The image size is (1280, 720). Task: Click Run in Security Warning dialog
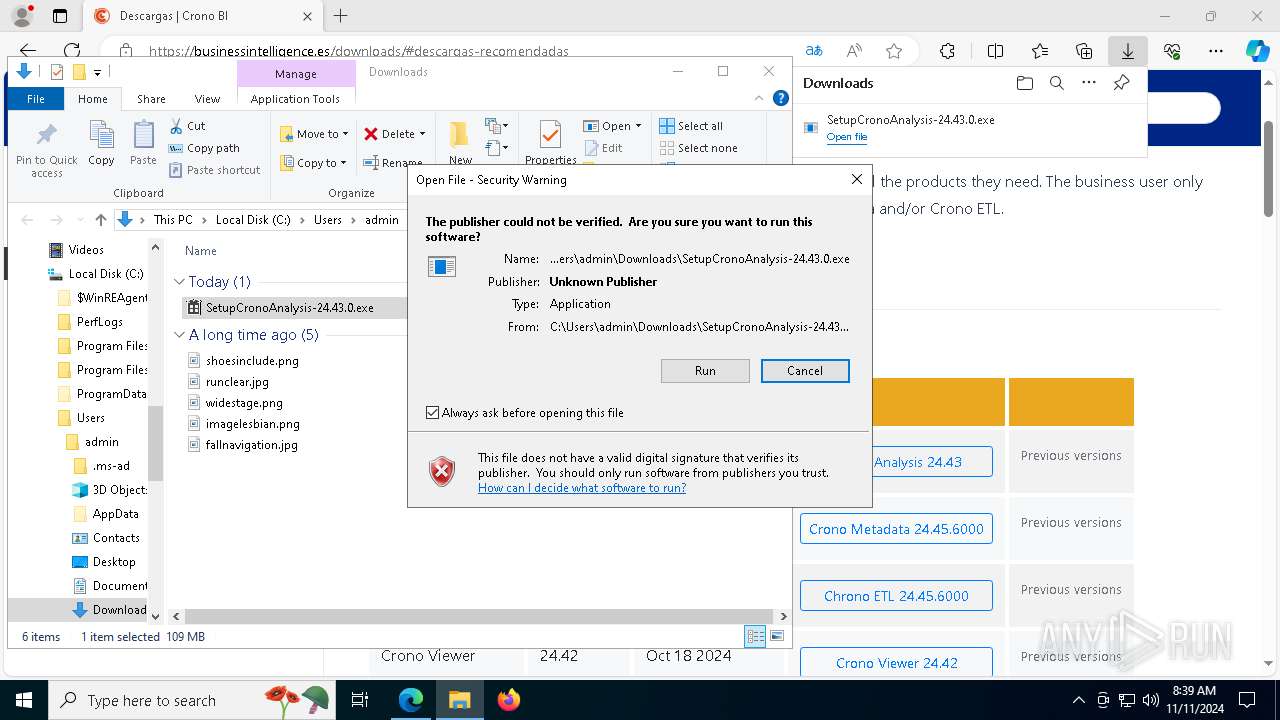coord(705,371)
